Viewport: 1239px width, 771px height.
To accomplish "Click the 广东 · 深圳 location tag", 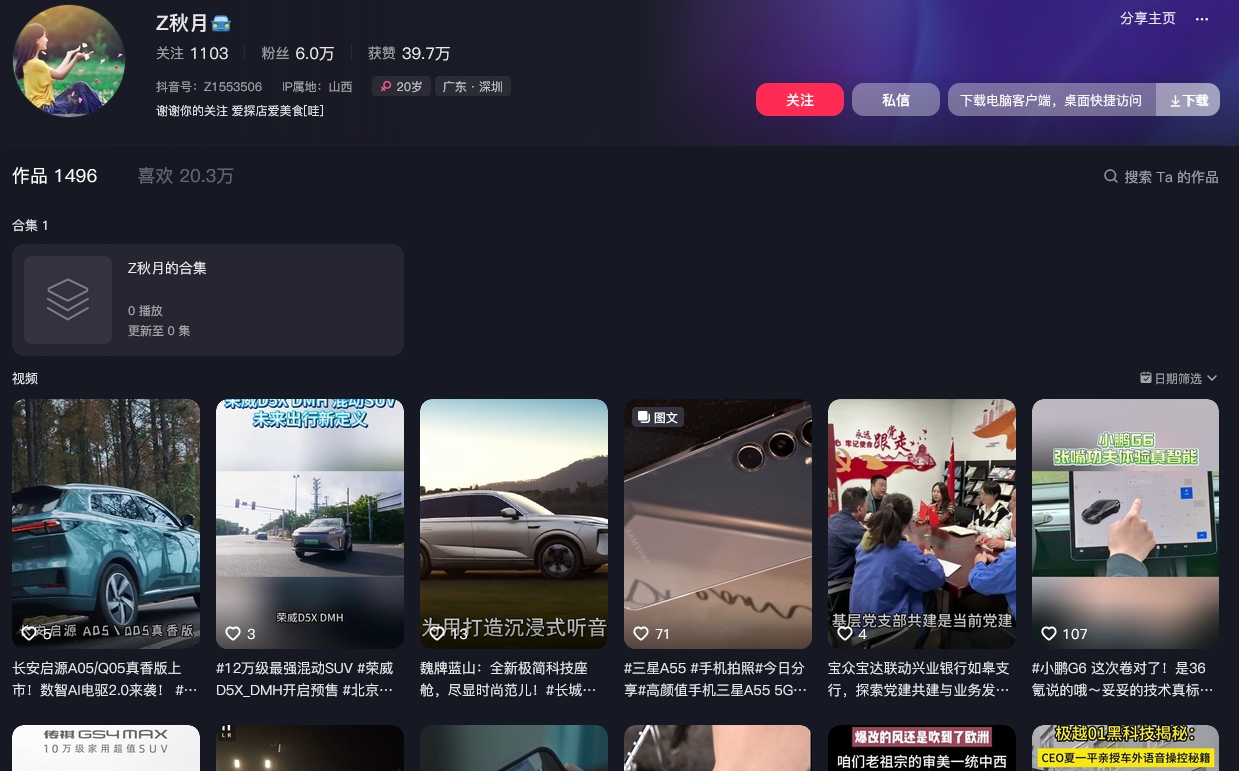I will tap(473, 87).
